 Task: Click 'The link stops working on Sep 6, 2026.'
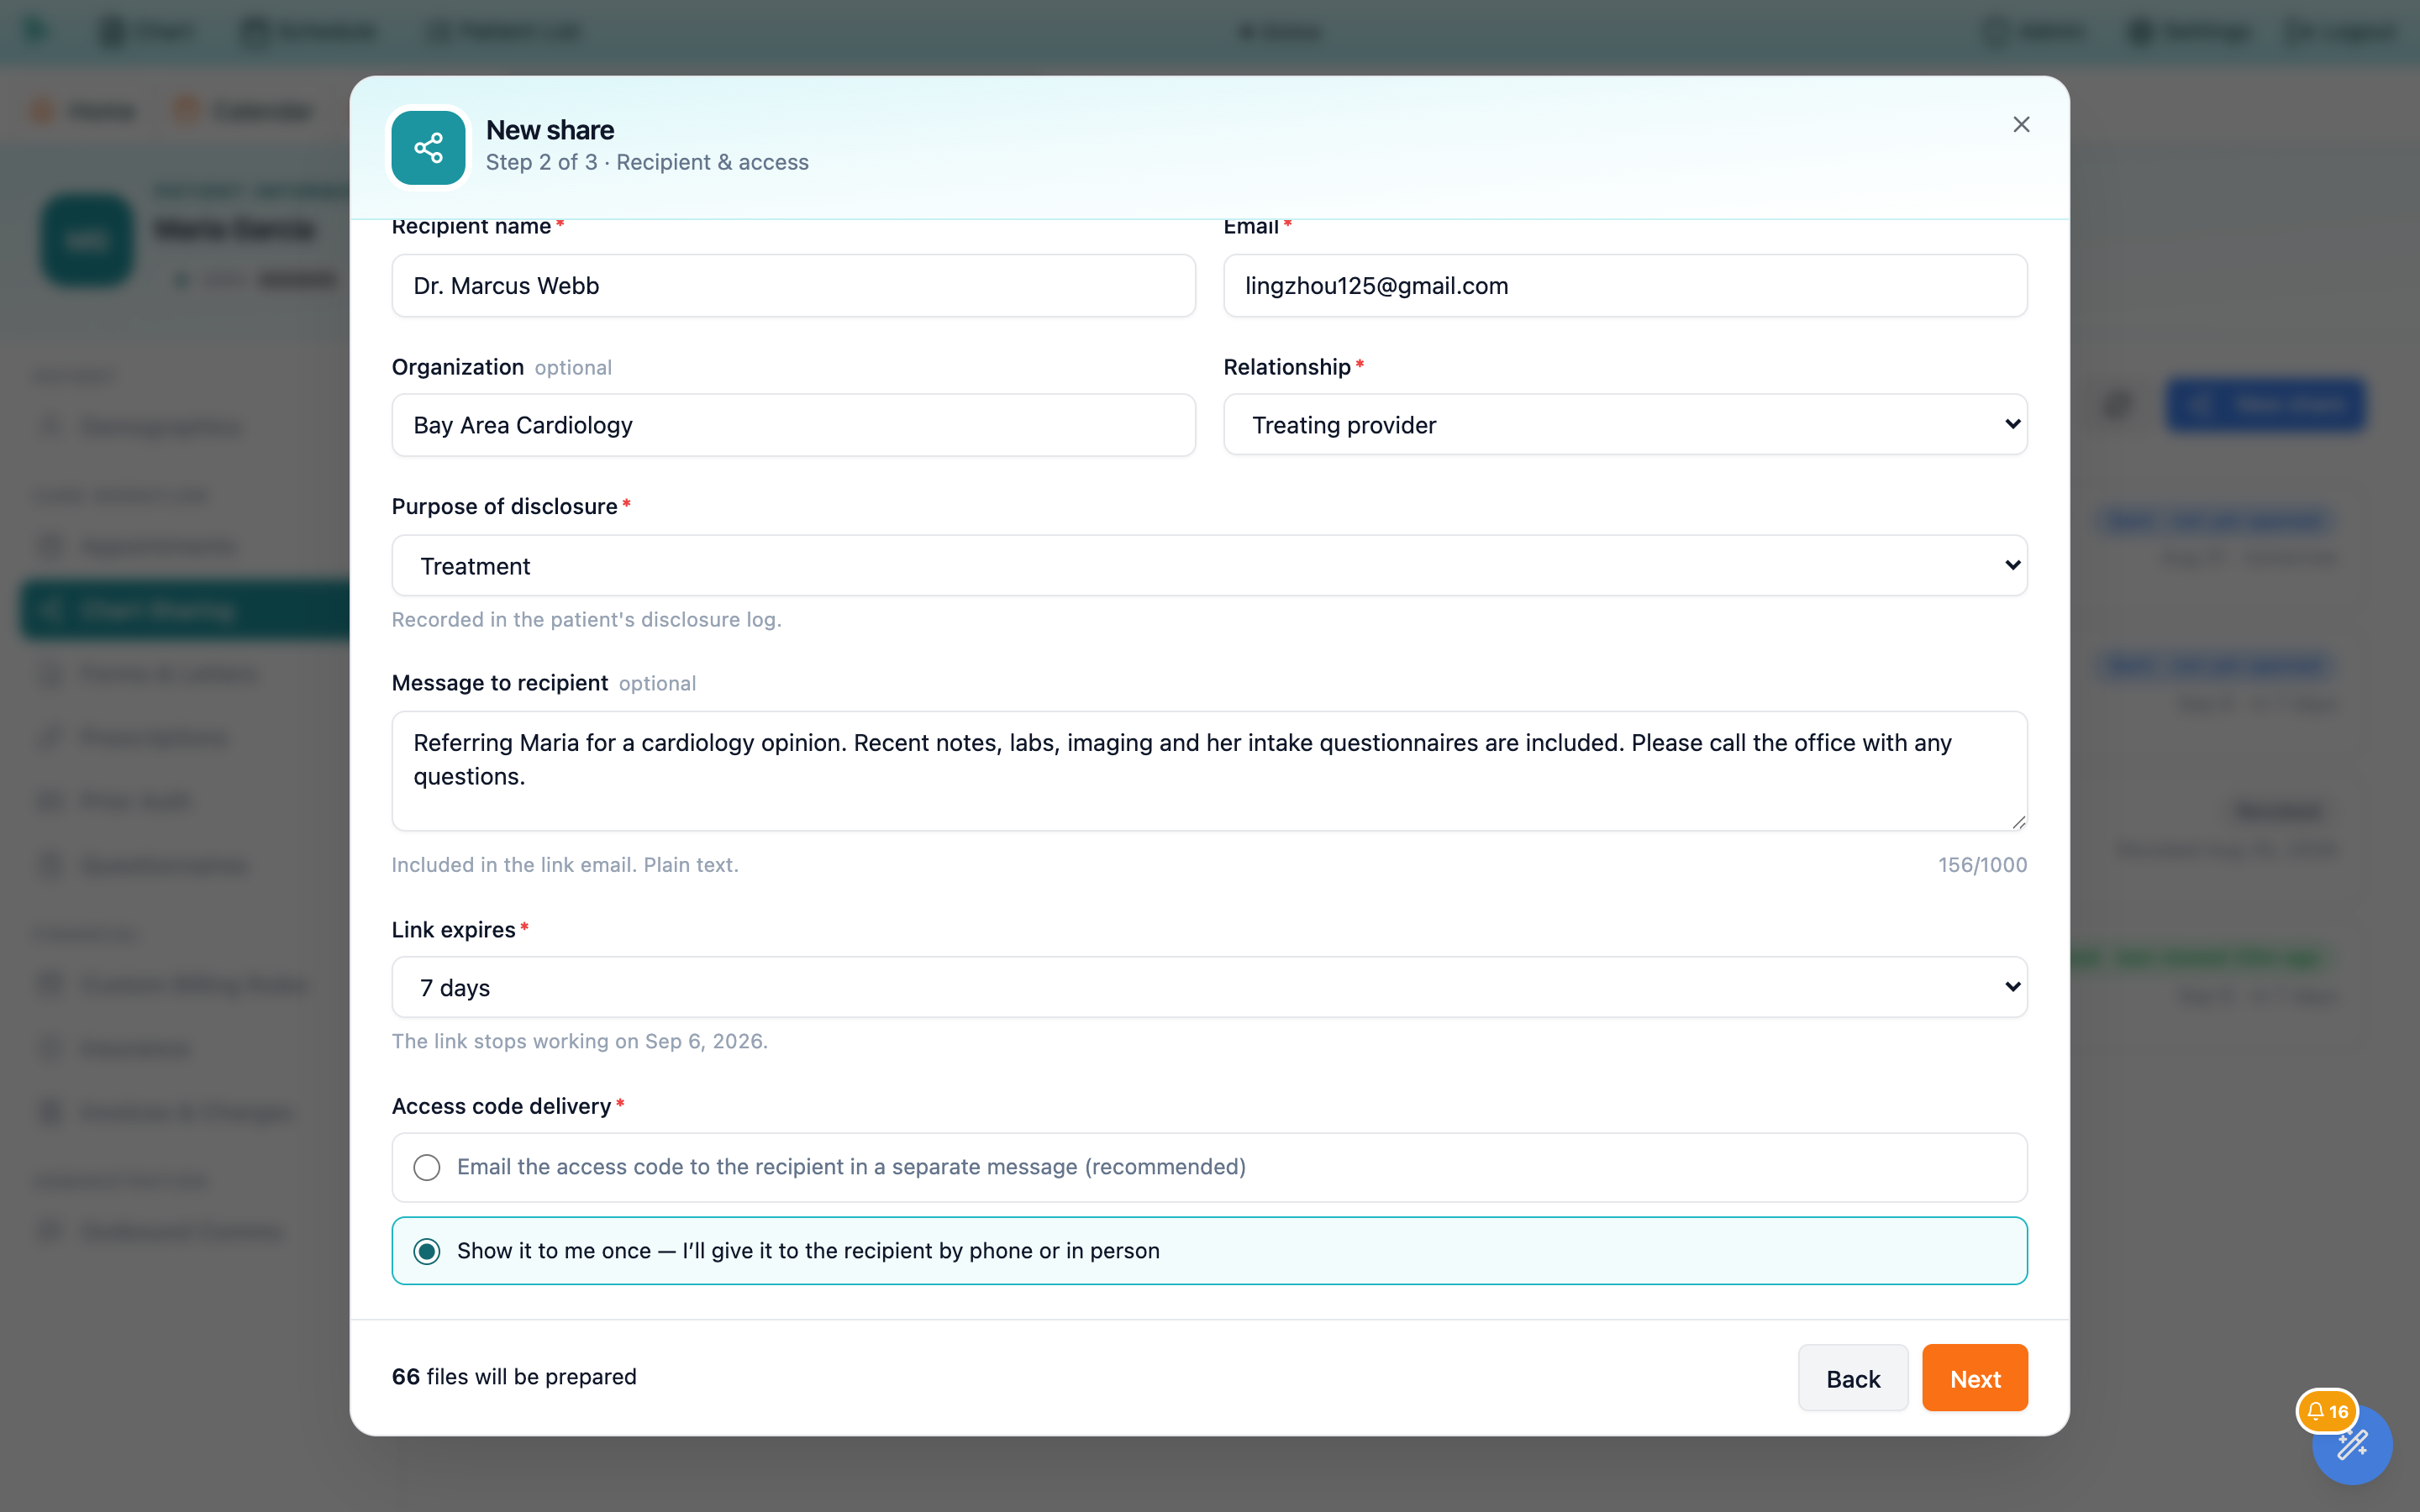580,1041
